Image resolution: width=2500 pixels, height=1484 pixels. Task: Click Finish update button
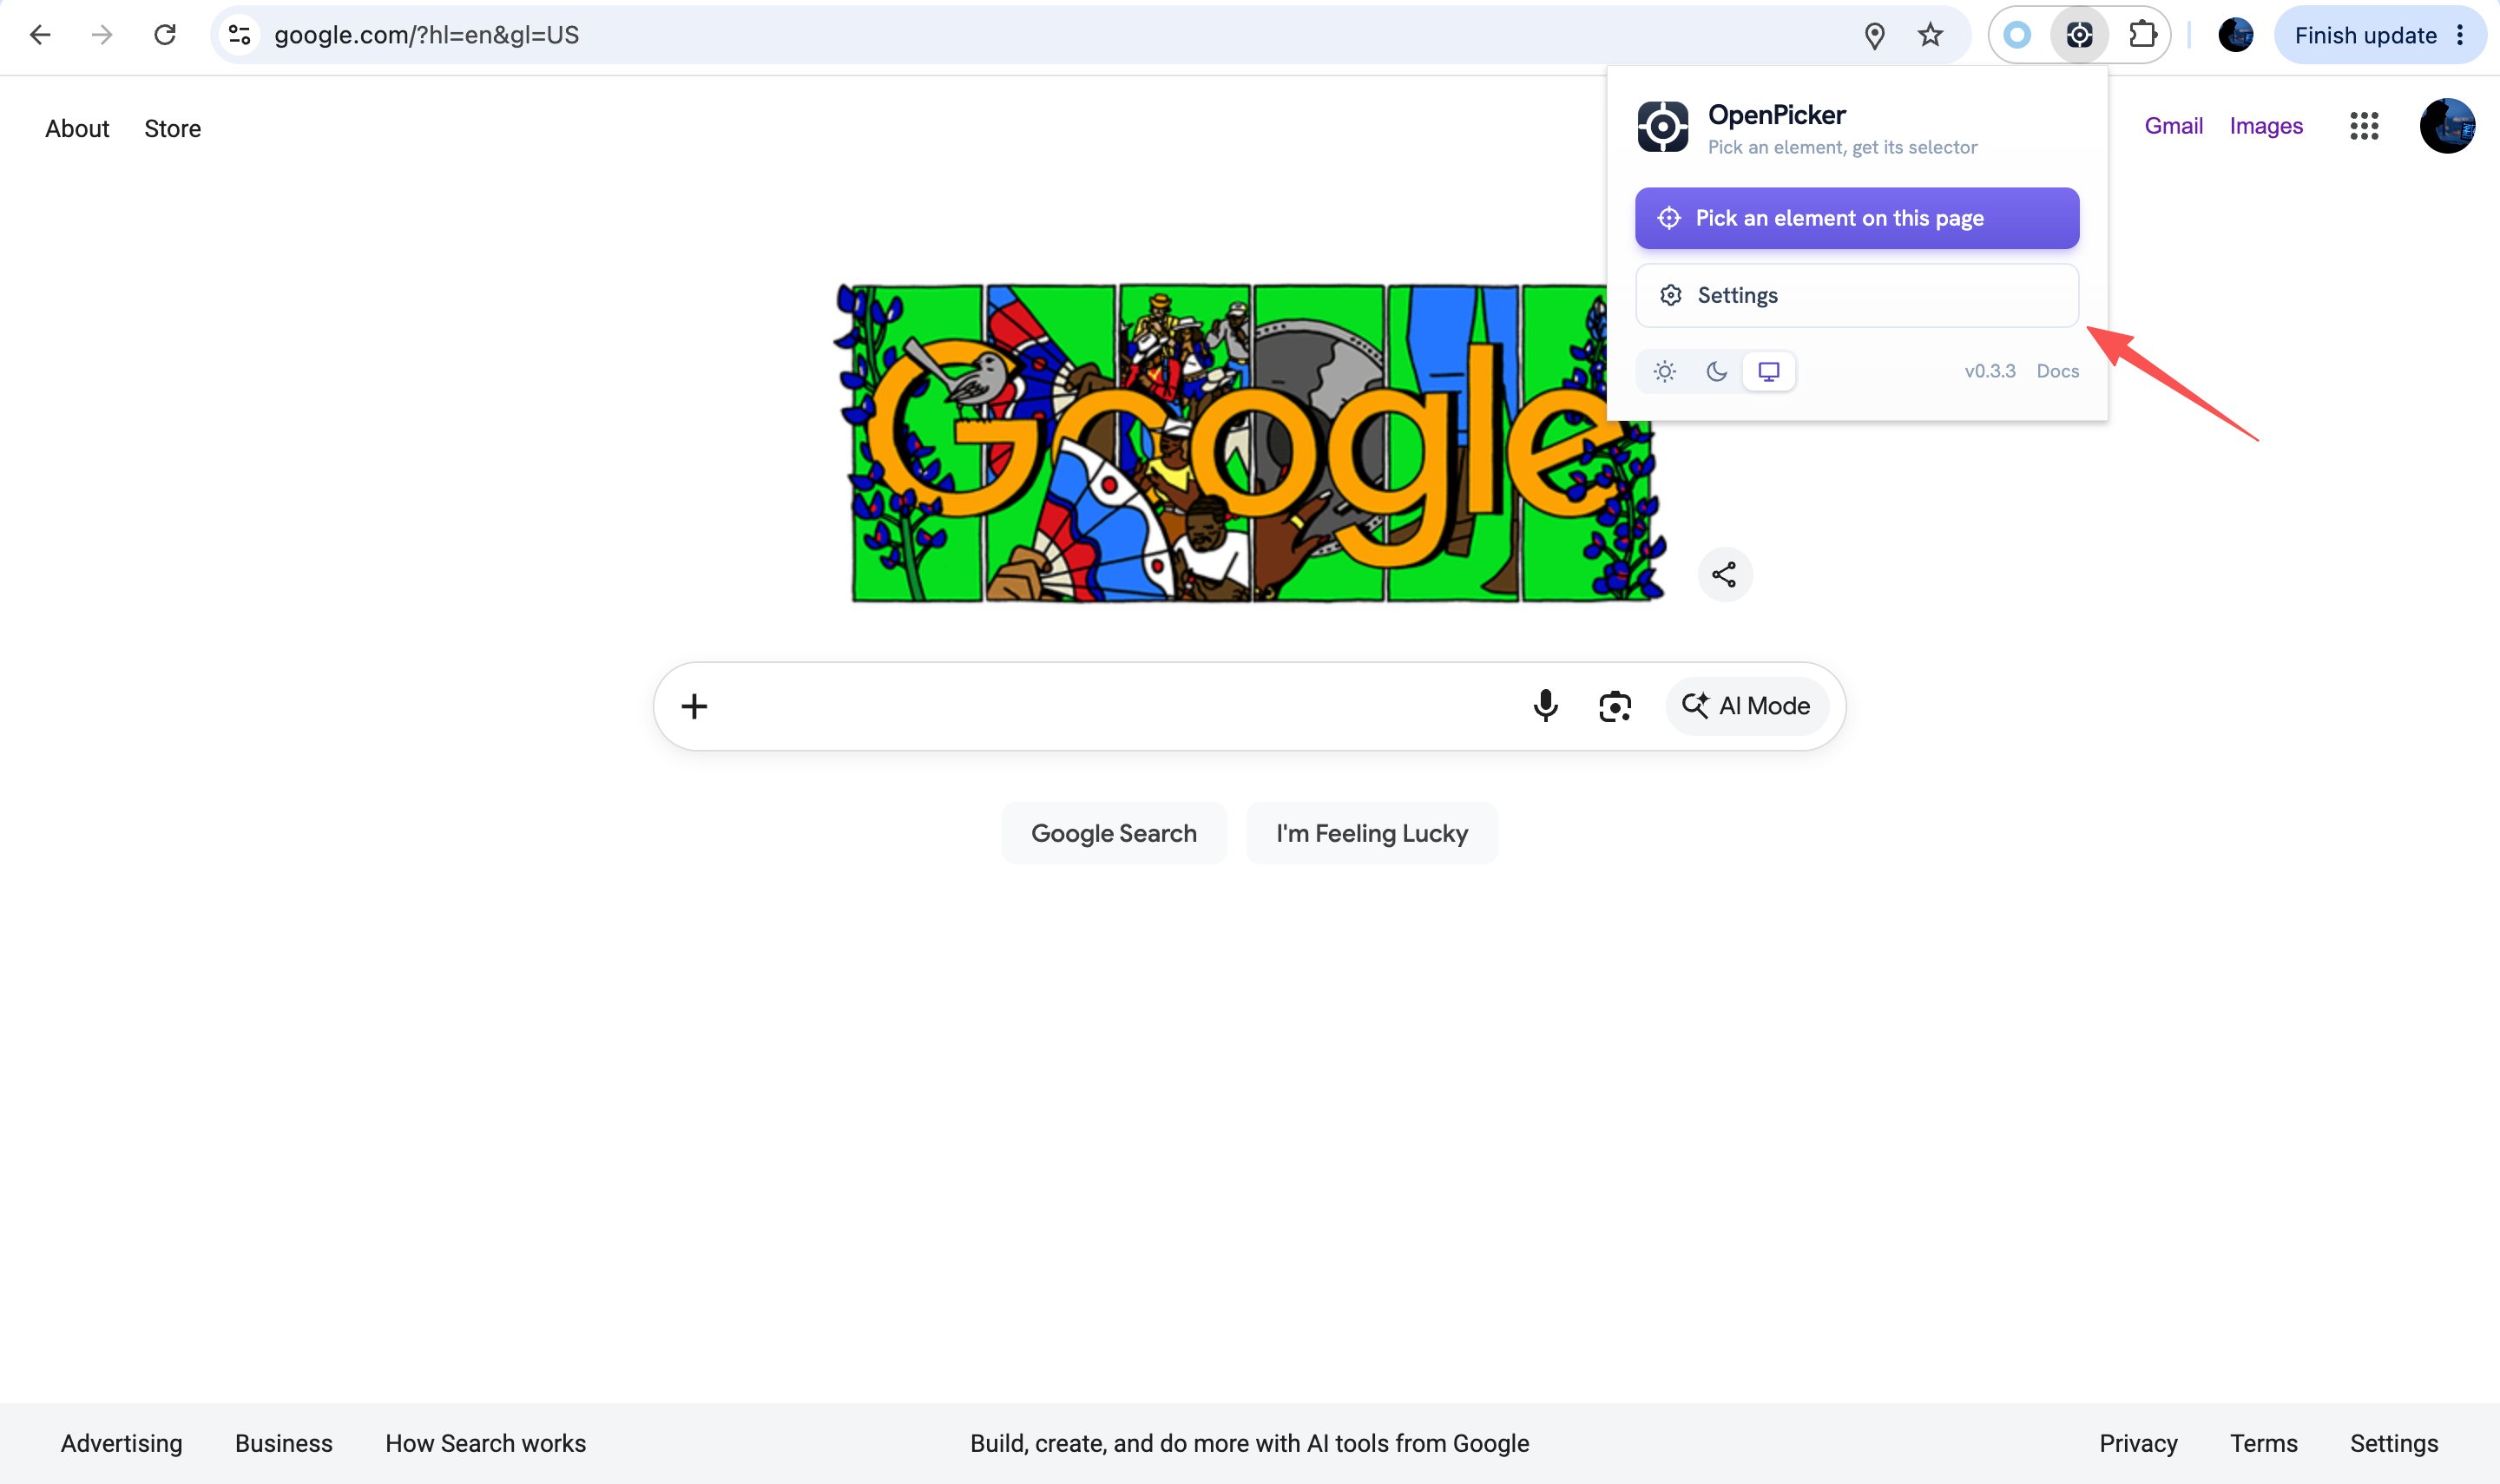point(2365,35)
